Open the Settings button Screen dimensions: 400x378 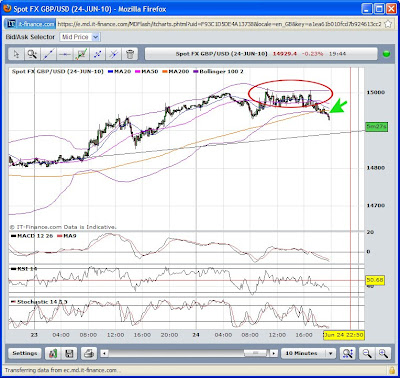click(x=25, y=353)
